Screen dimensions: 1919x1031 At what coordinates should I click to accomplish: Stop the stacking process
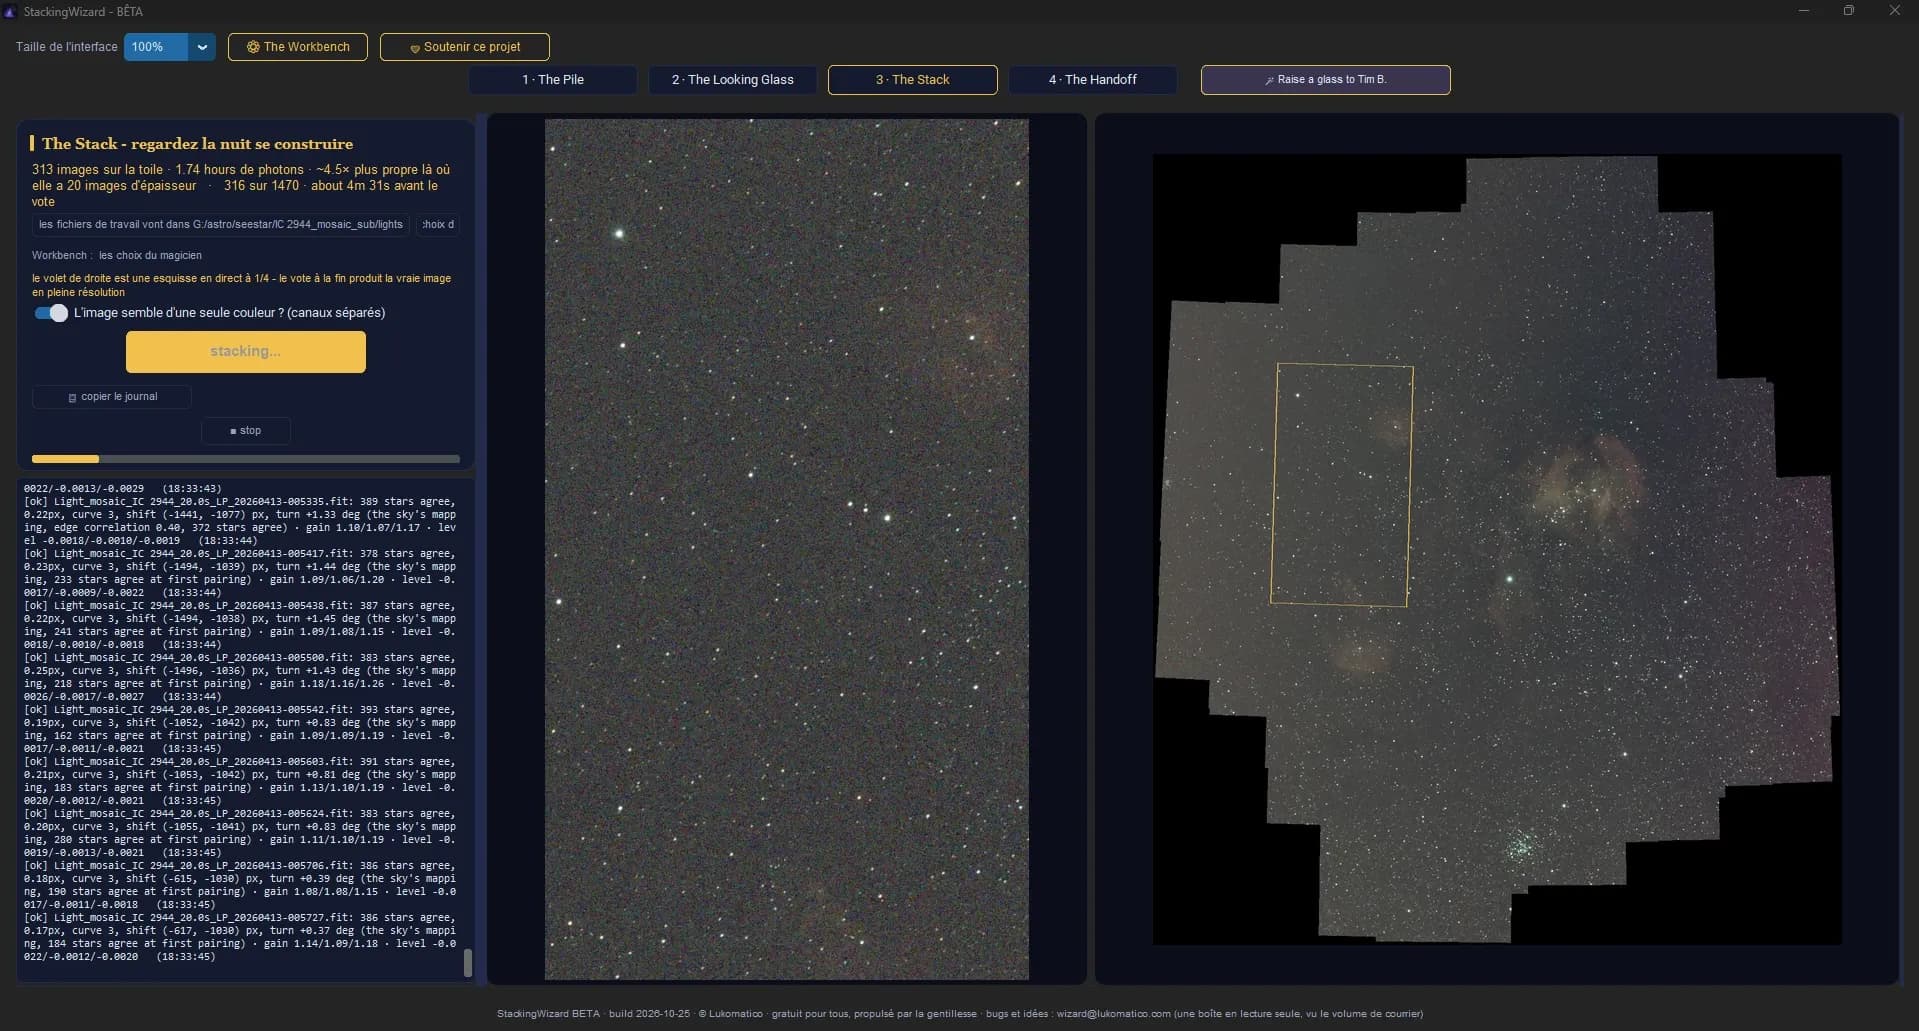(246, 431)
